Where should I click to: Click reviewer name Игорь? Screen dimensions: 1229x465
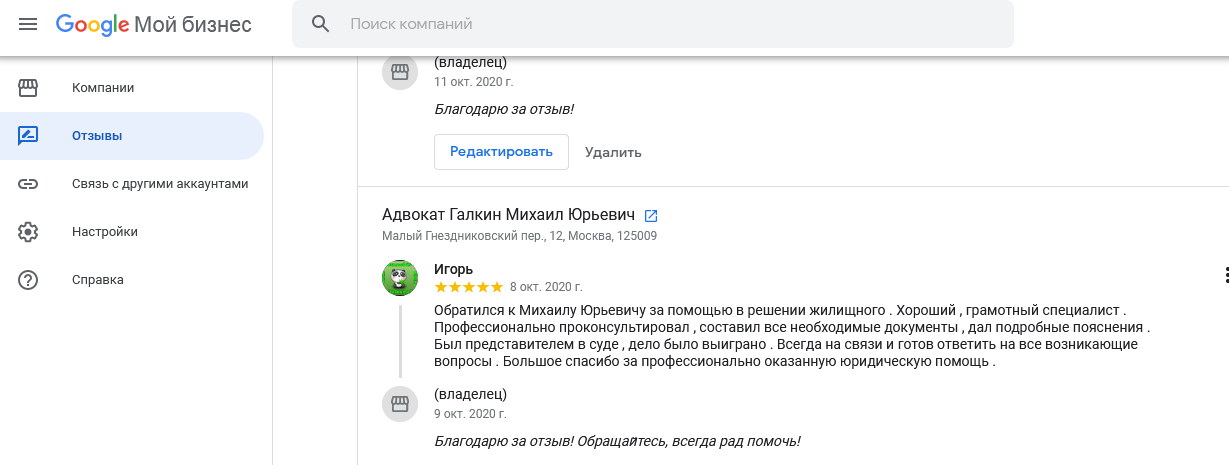click(454, 269)
